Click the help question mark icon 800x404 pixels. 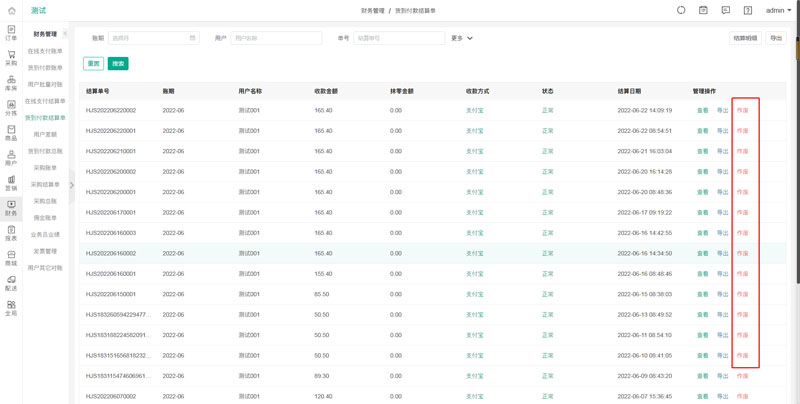click(747, 10)
